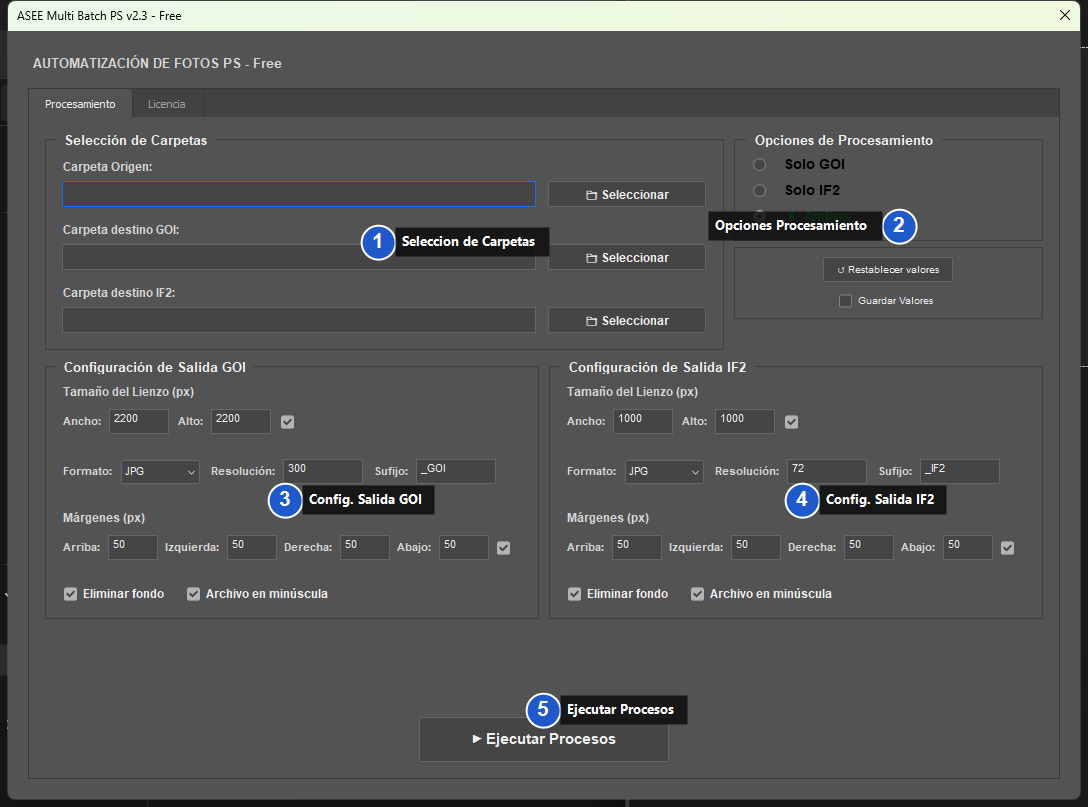
Task: Toggle GOI Archivo en minúscula checkbox
Action: point(193,594)
